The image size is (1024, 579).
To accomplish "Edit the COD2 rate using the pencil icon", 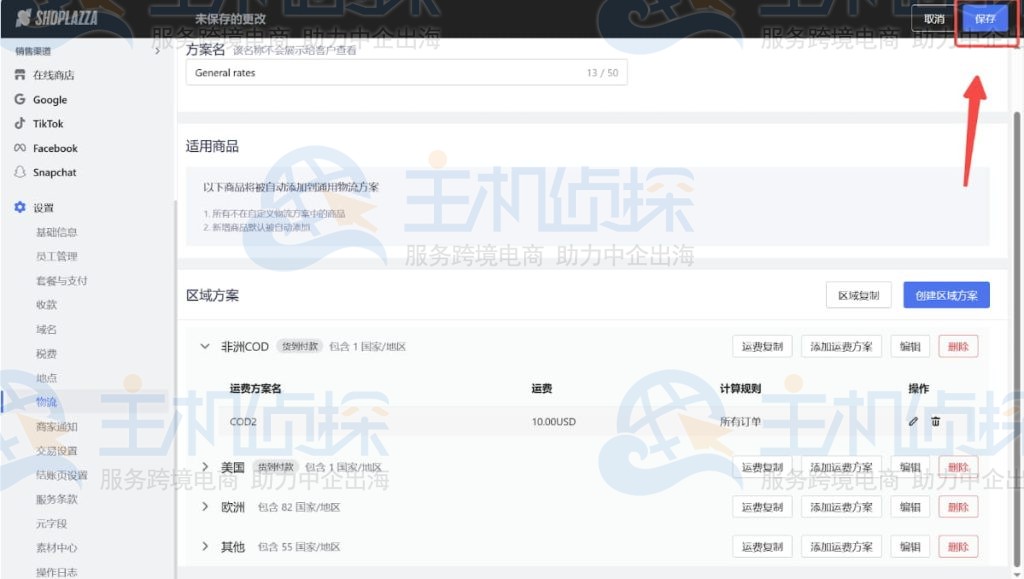I will (x=911, y=422).
